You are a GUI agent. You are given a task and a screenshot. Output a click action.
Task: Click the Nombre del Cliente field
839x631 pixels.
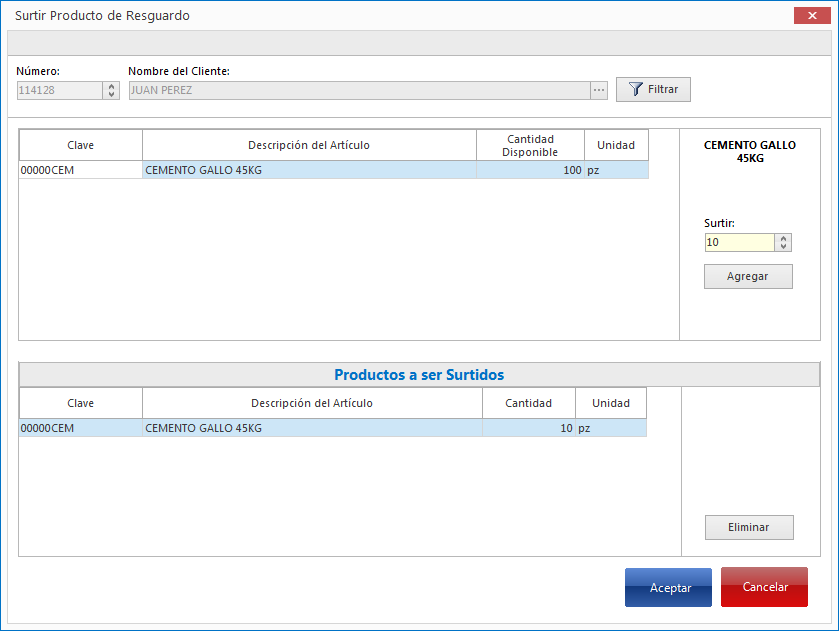click(x=359, y=90)
